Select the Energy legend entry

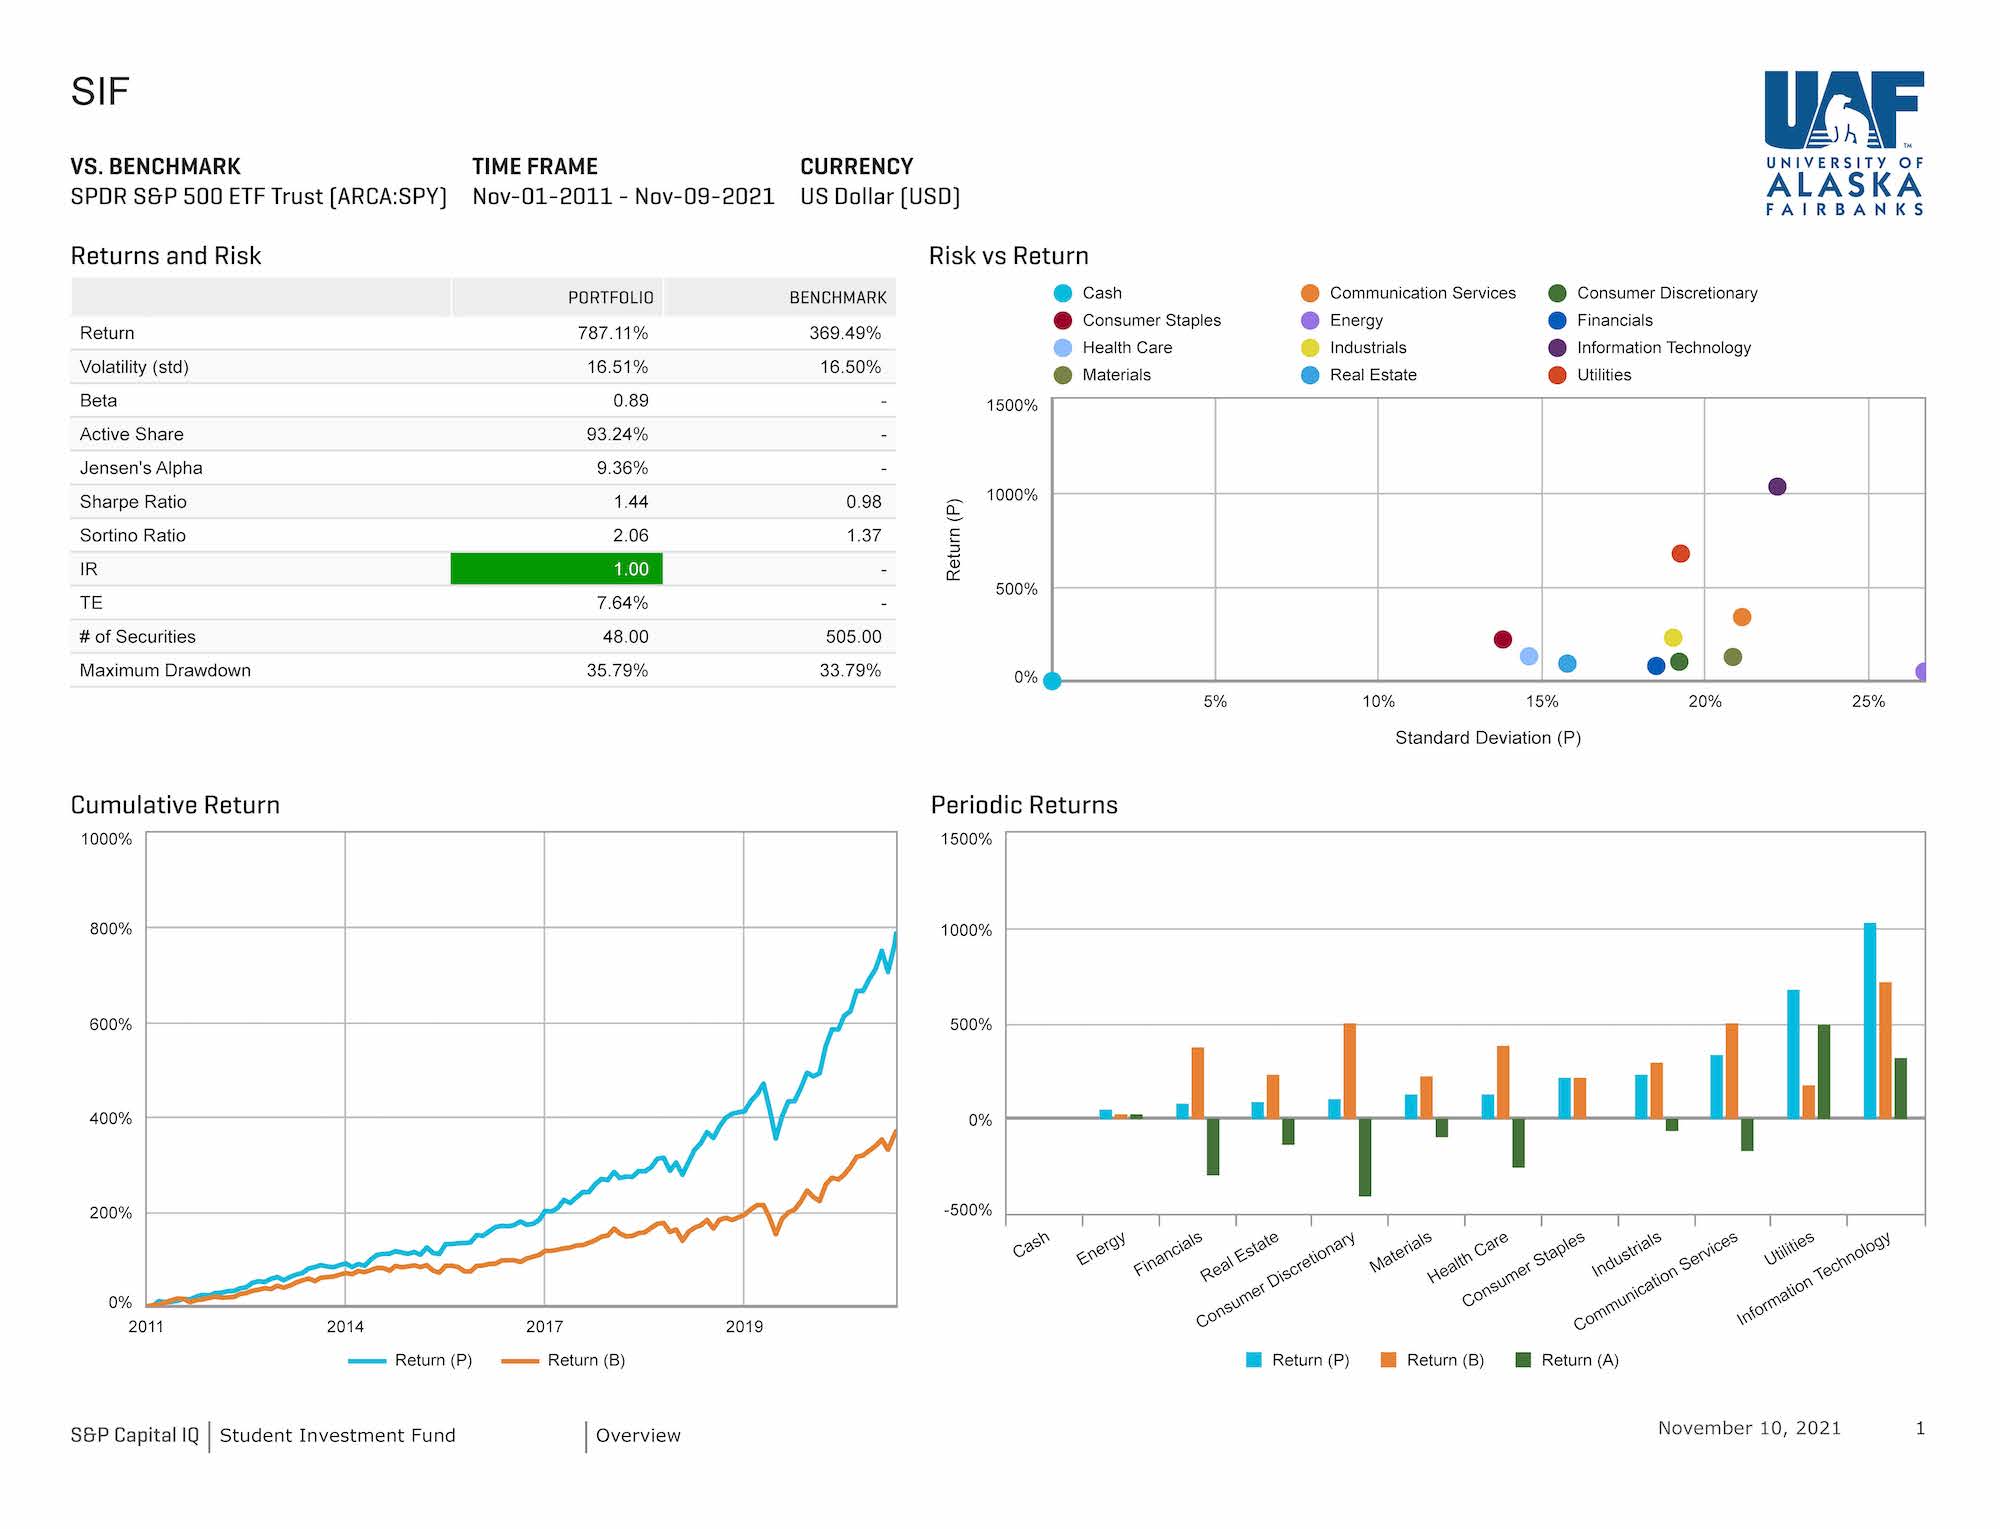(x=1355, y=321)
